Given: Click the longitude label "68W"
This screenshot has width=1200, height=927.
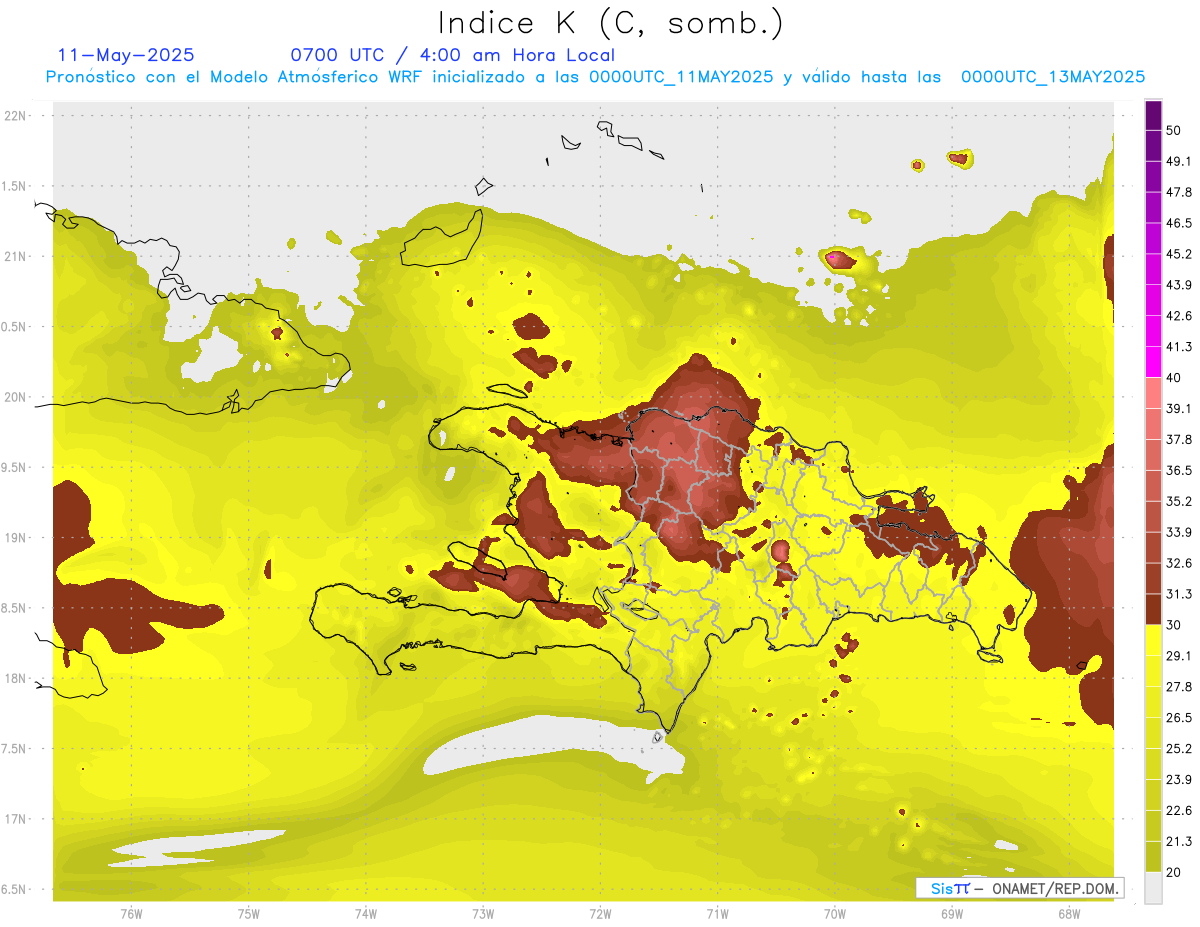Looking at the screenshot, I should pyautogui.click(x=1069, y=914).
